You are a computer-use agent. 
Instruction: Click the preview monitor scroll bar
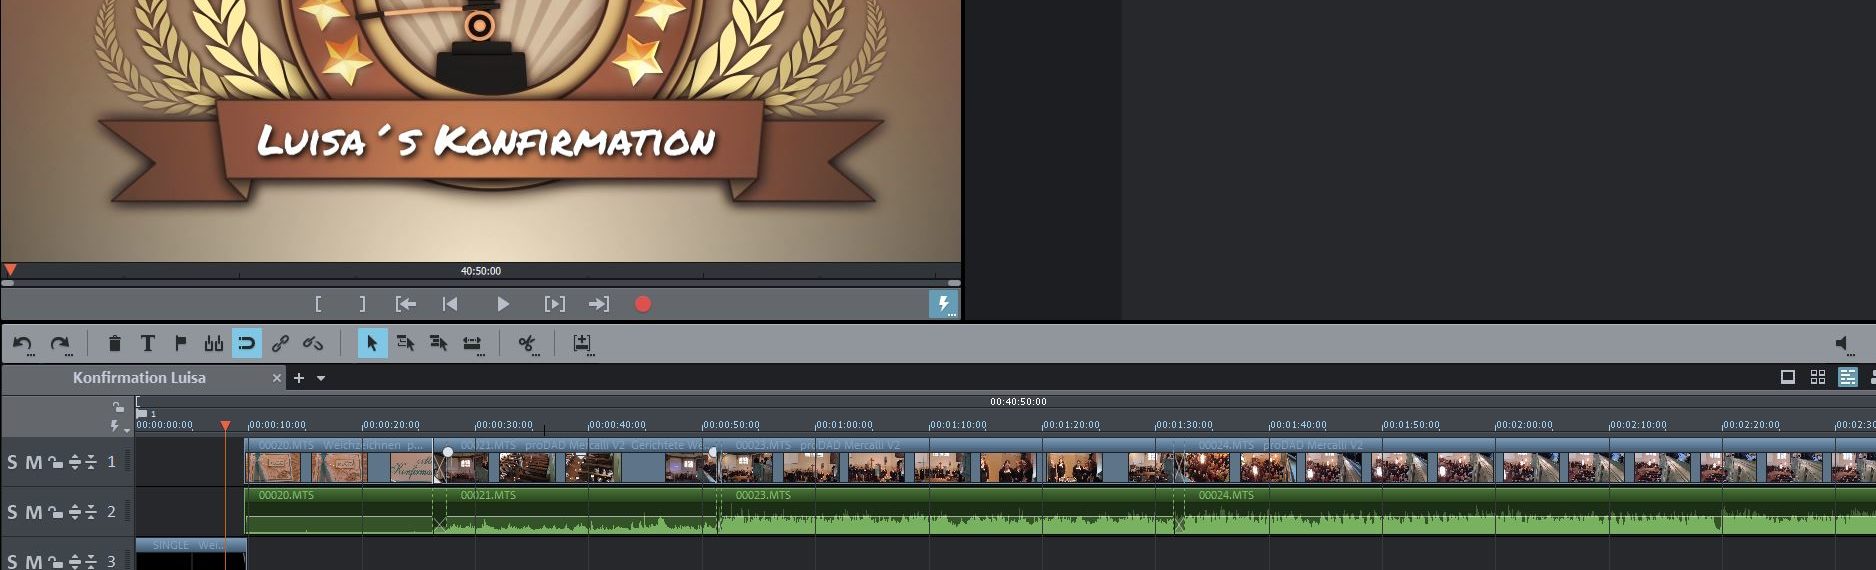point(481,283)
